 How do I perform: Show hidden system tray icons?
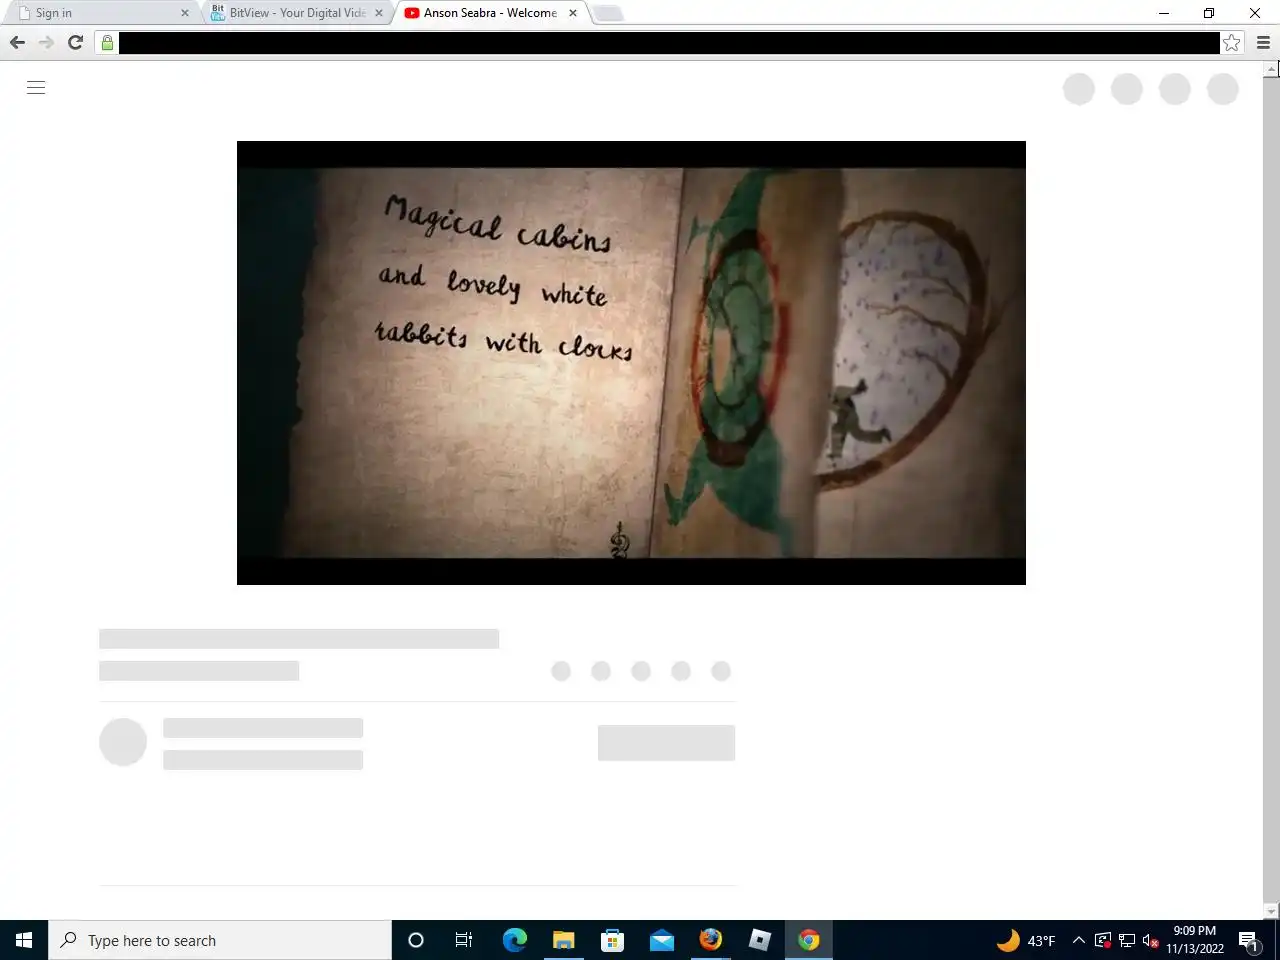(1079, 940)
